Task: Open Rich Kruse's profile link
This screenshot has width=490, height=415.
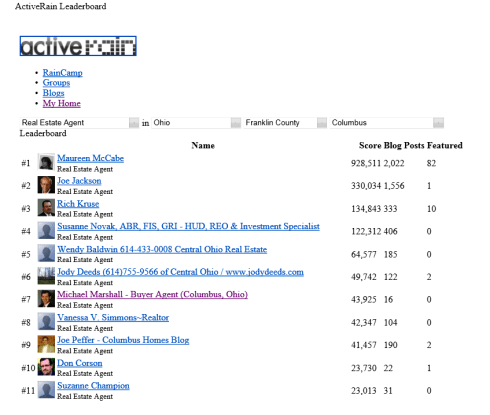Action: [x=78, y=204]
